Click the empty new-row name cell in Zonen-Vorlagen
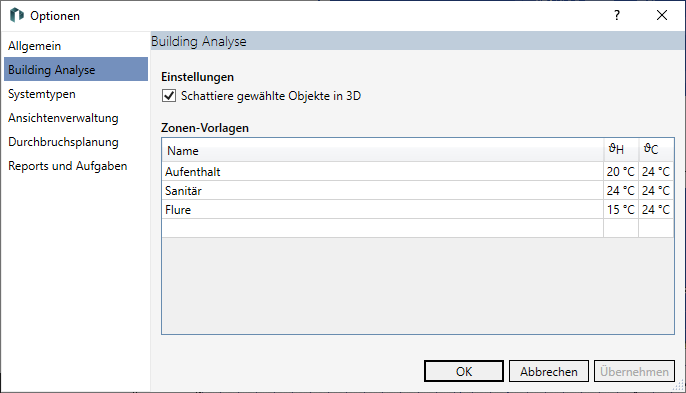The image size is (686, 393). tap(383, 228)
